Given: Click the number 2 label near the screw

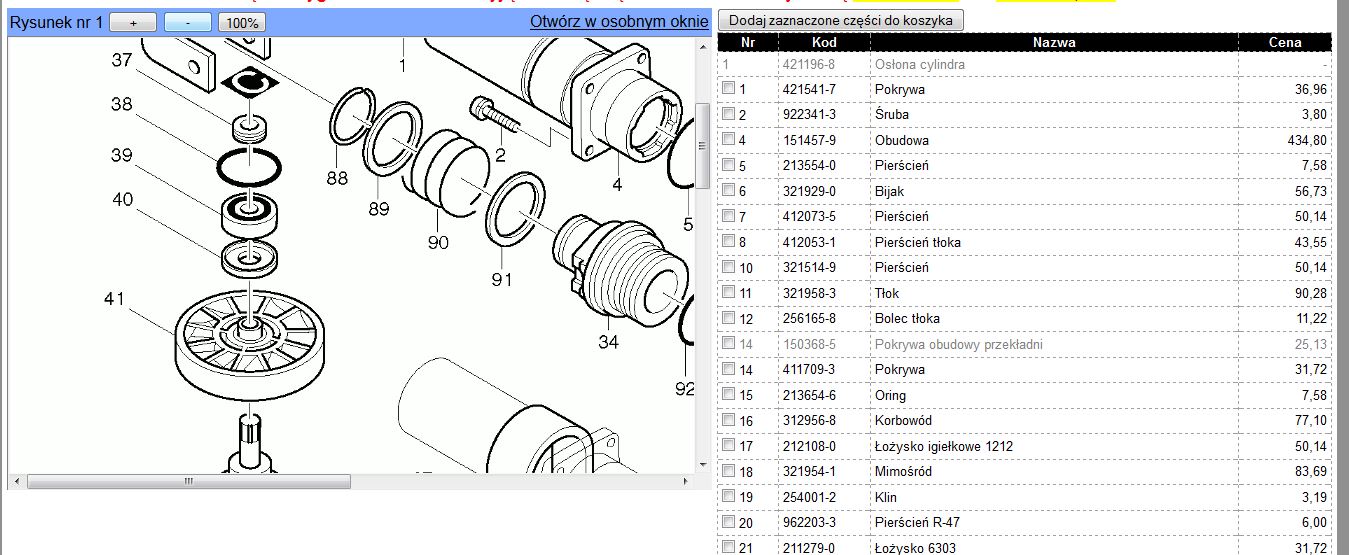Looking at the screenshot, I should 500,155.
